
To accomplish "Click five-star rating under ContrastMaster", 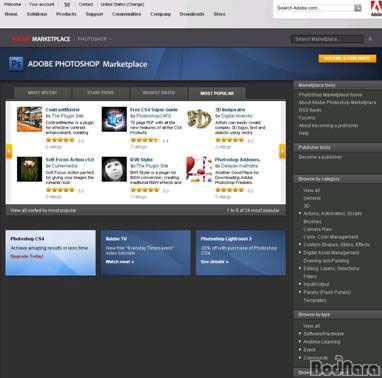I will (x=60, y=140).
